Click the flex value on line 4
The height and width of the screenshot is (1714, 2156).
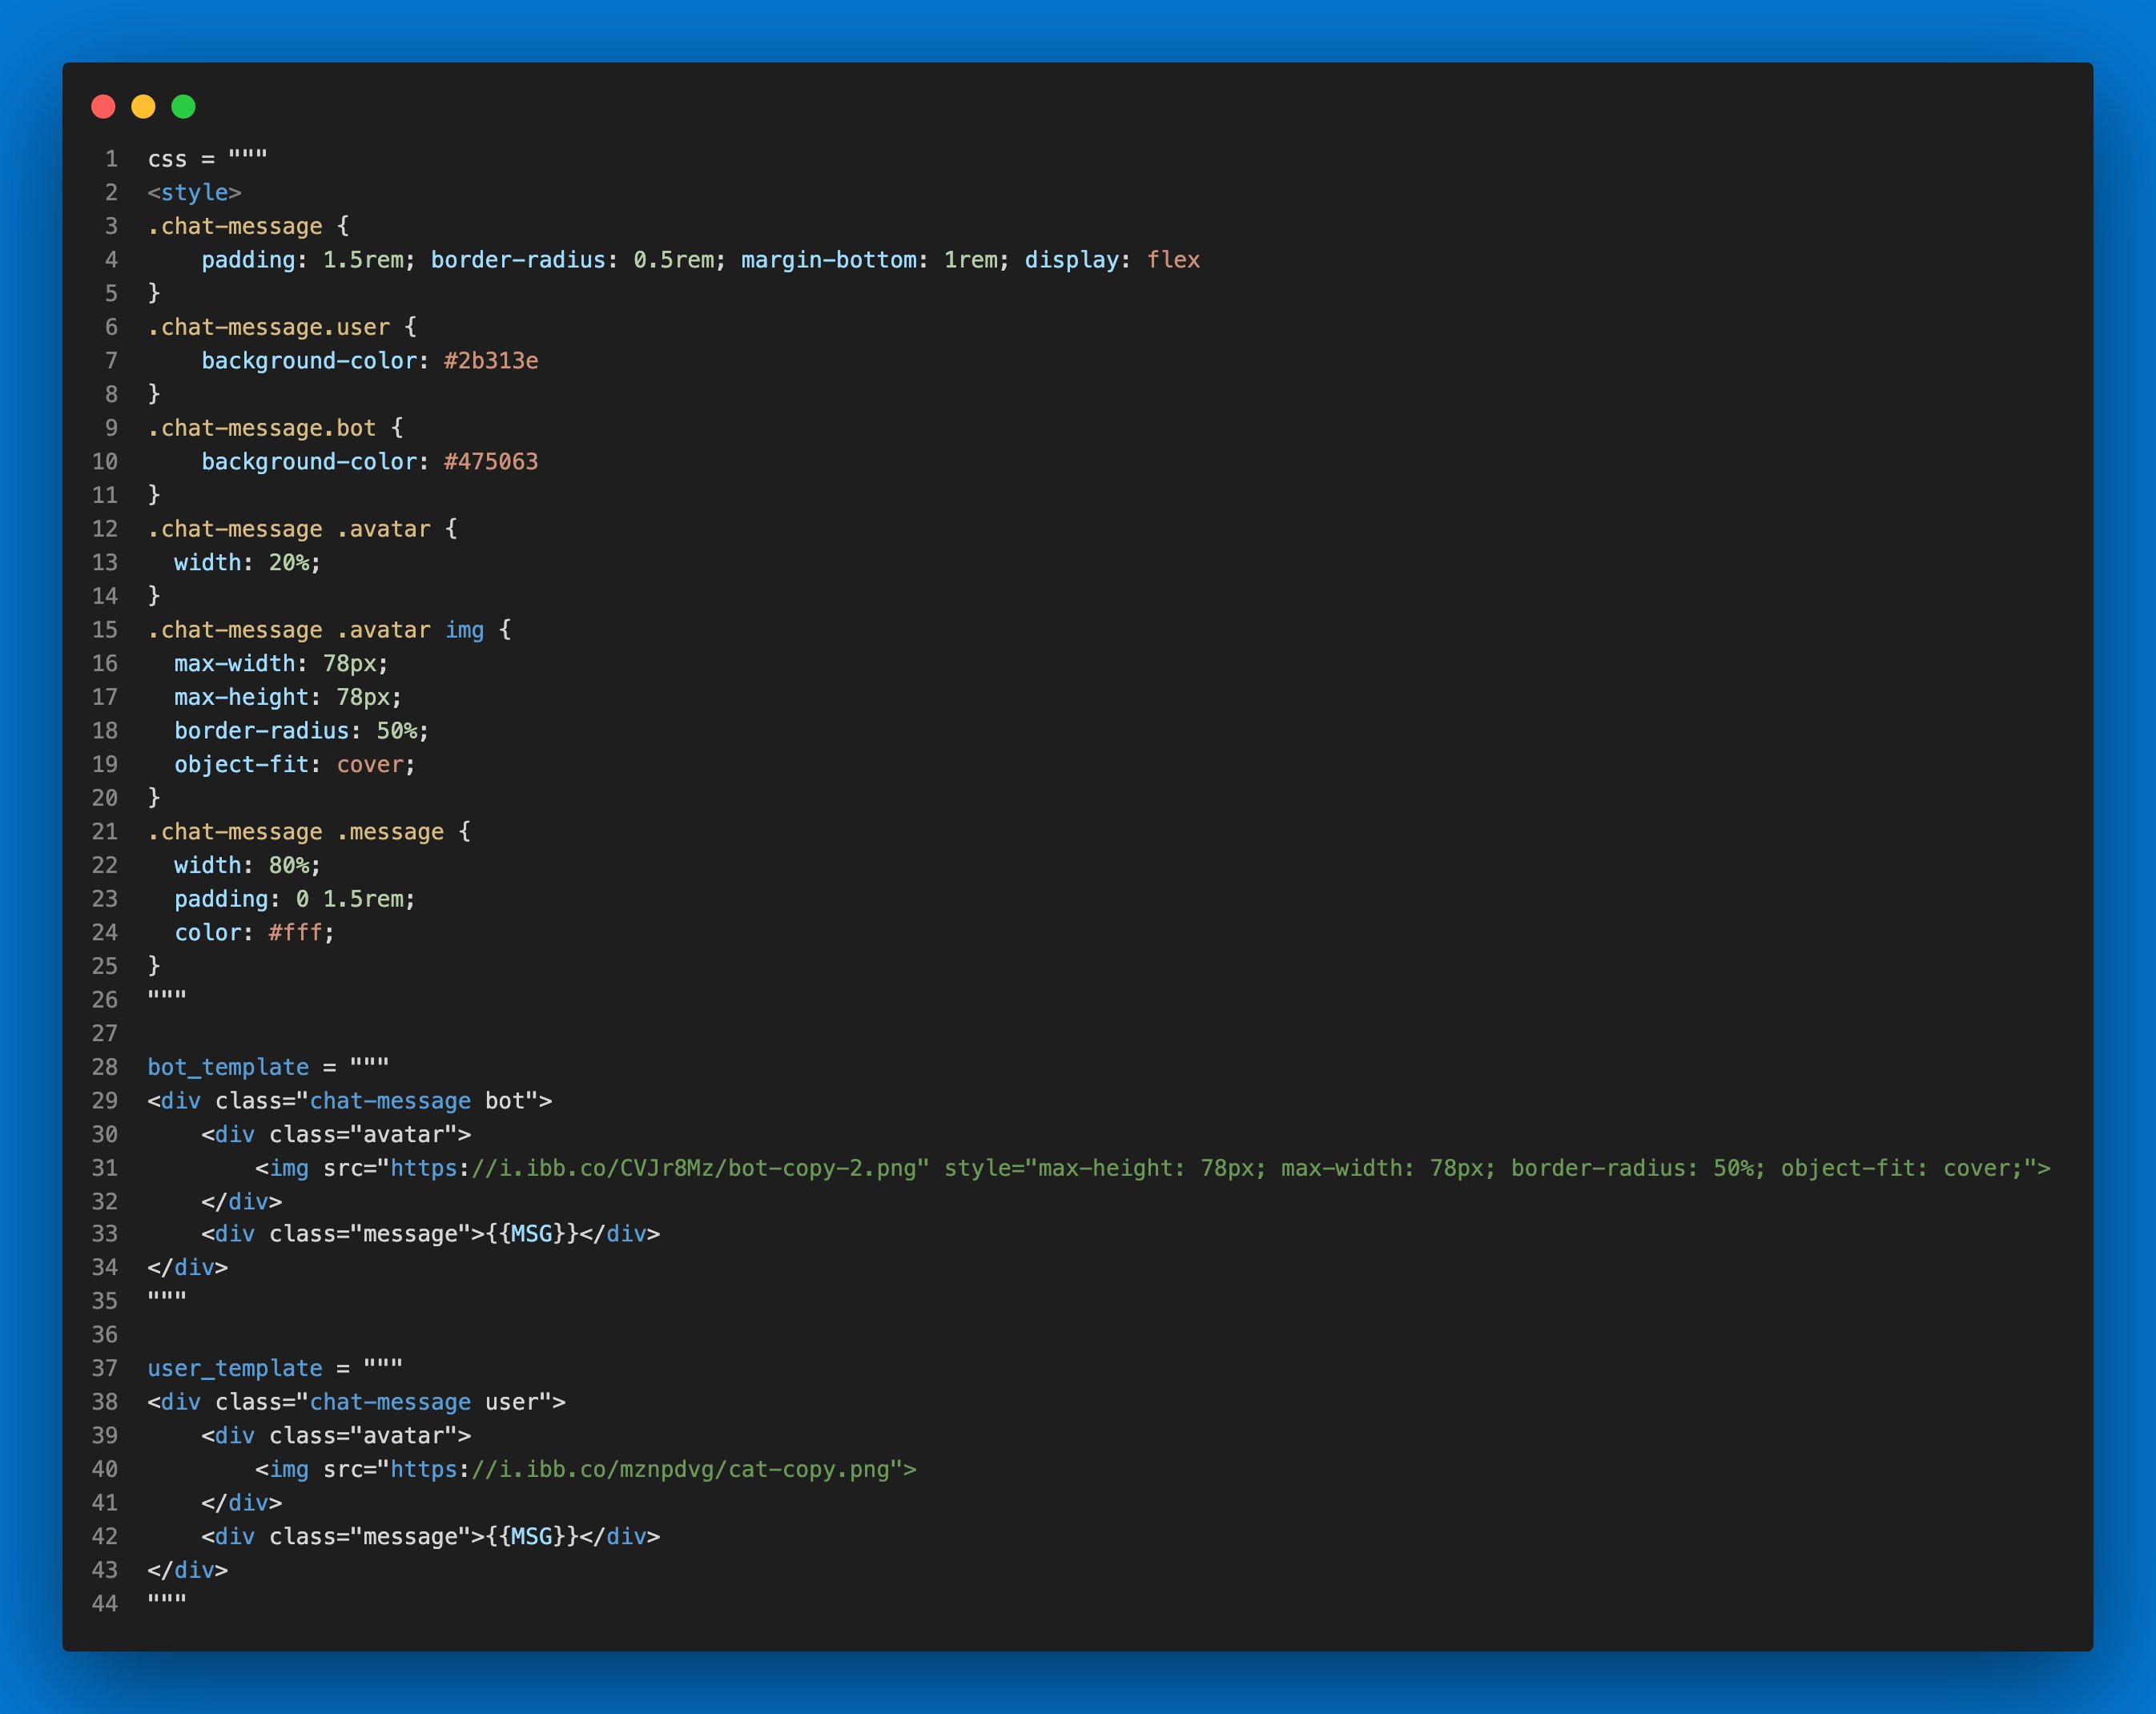pos(1173,260)
